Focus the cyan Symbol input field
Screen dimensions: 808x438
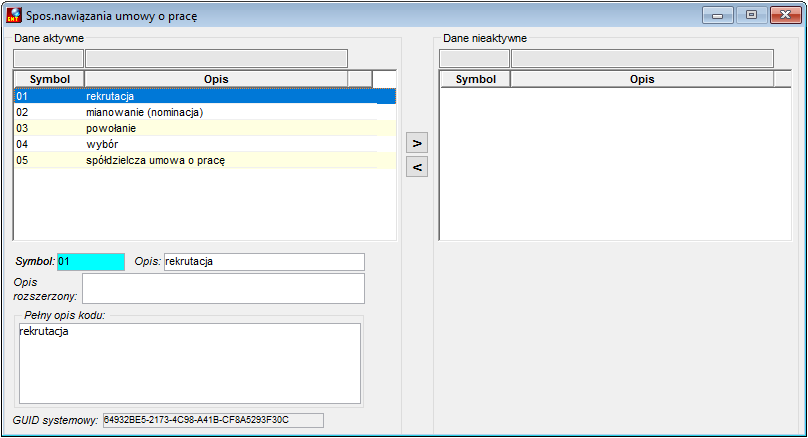[x=91, y=262]
